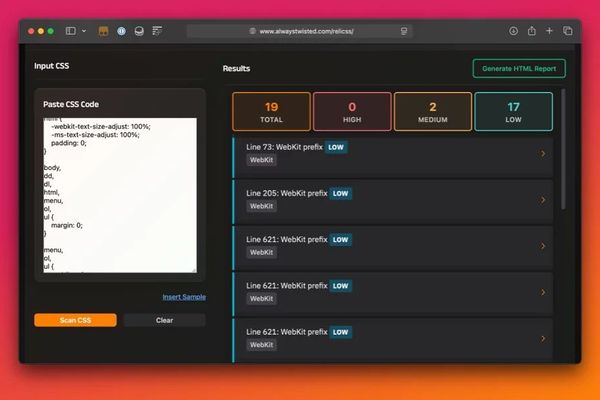Click the Line 205: WebKit prefix text

(x=287, y=193)
